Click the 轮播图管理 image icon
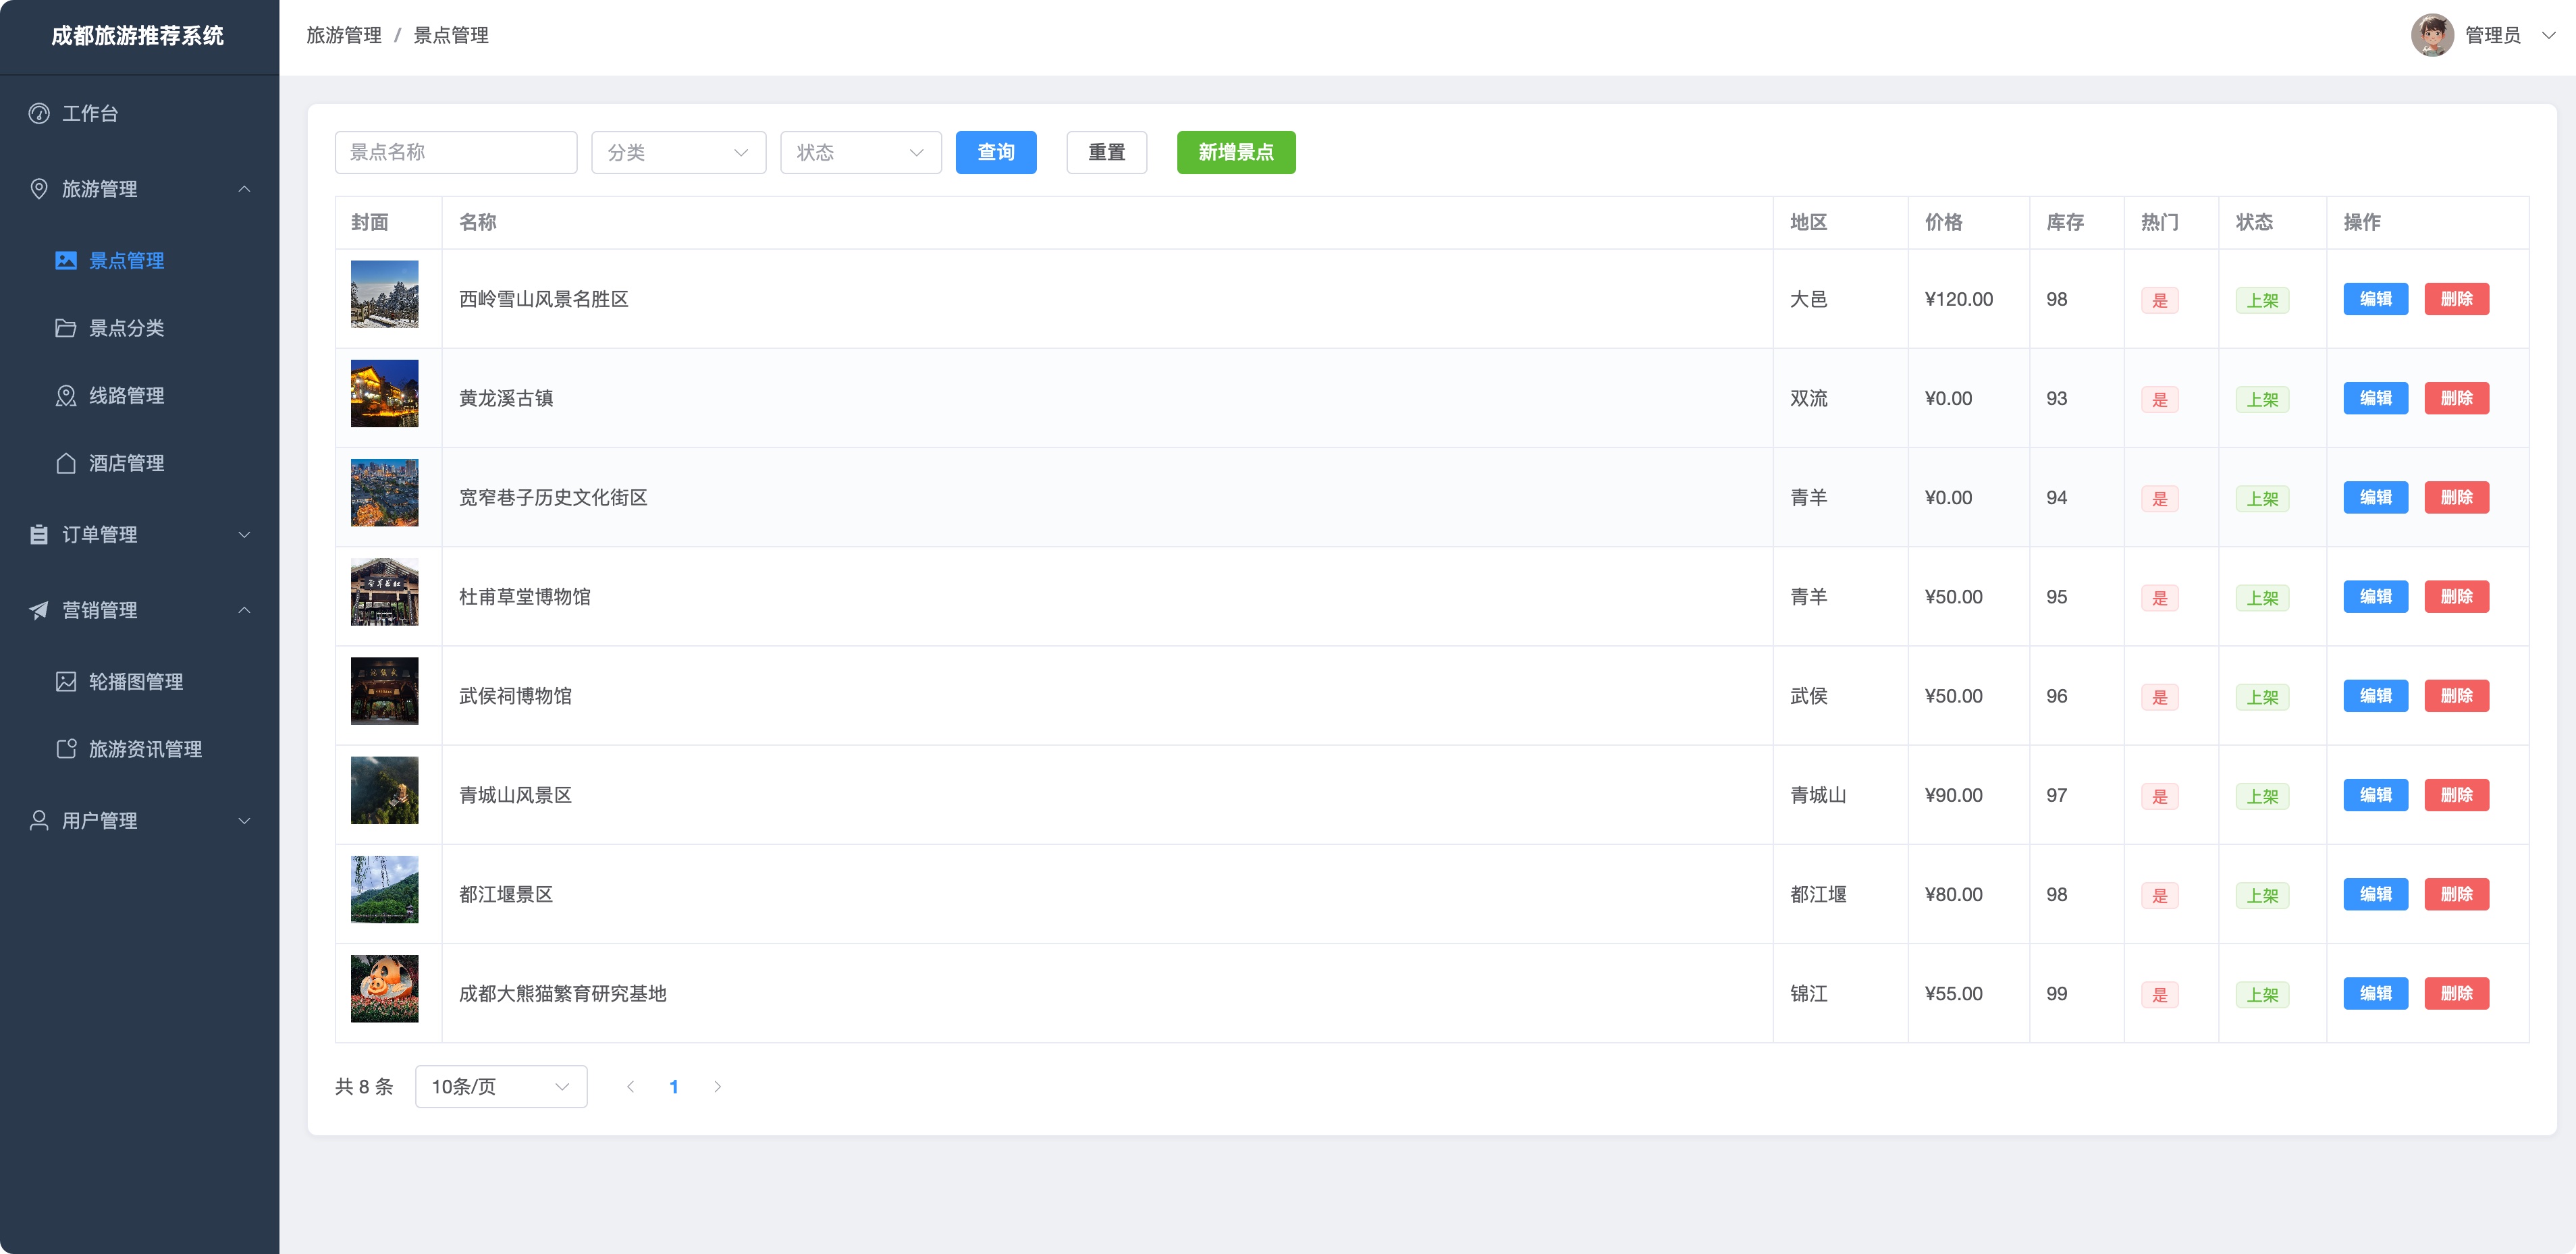Screen dimensions: 2576x1254 tap(66, 681)
